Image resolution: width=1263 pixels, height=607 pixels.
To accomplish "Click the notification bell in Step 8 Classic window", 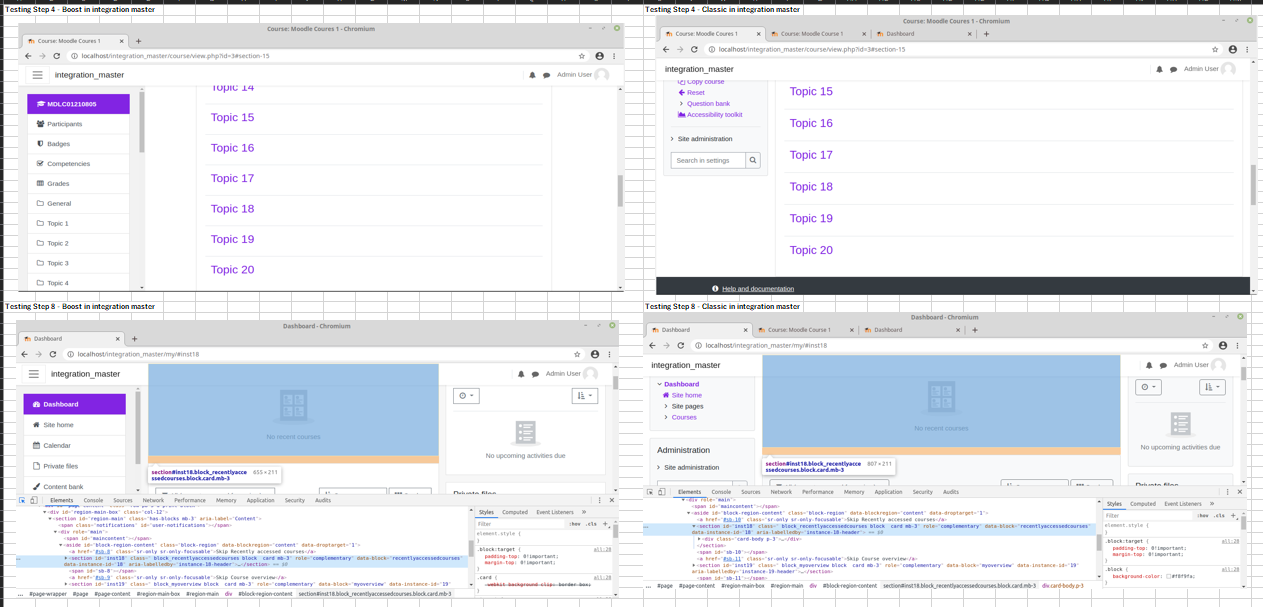I will (x=1149, y=365).
